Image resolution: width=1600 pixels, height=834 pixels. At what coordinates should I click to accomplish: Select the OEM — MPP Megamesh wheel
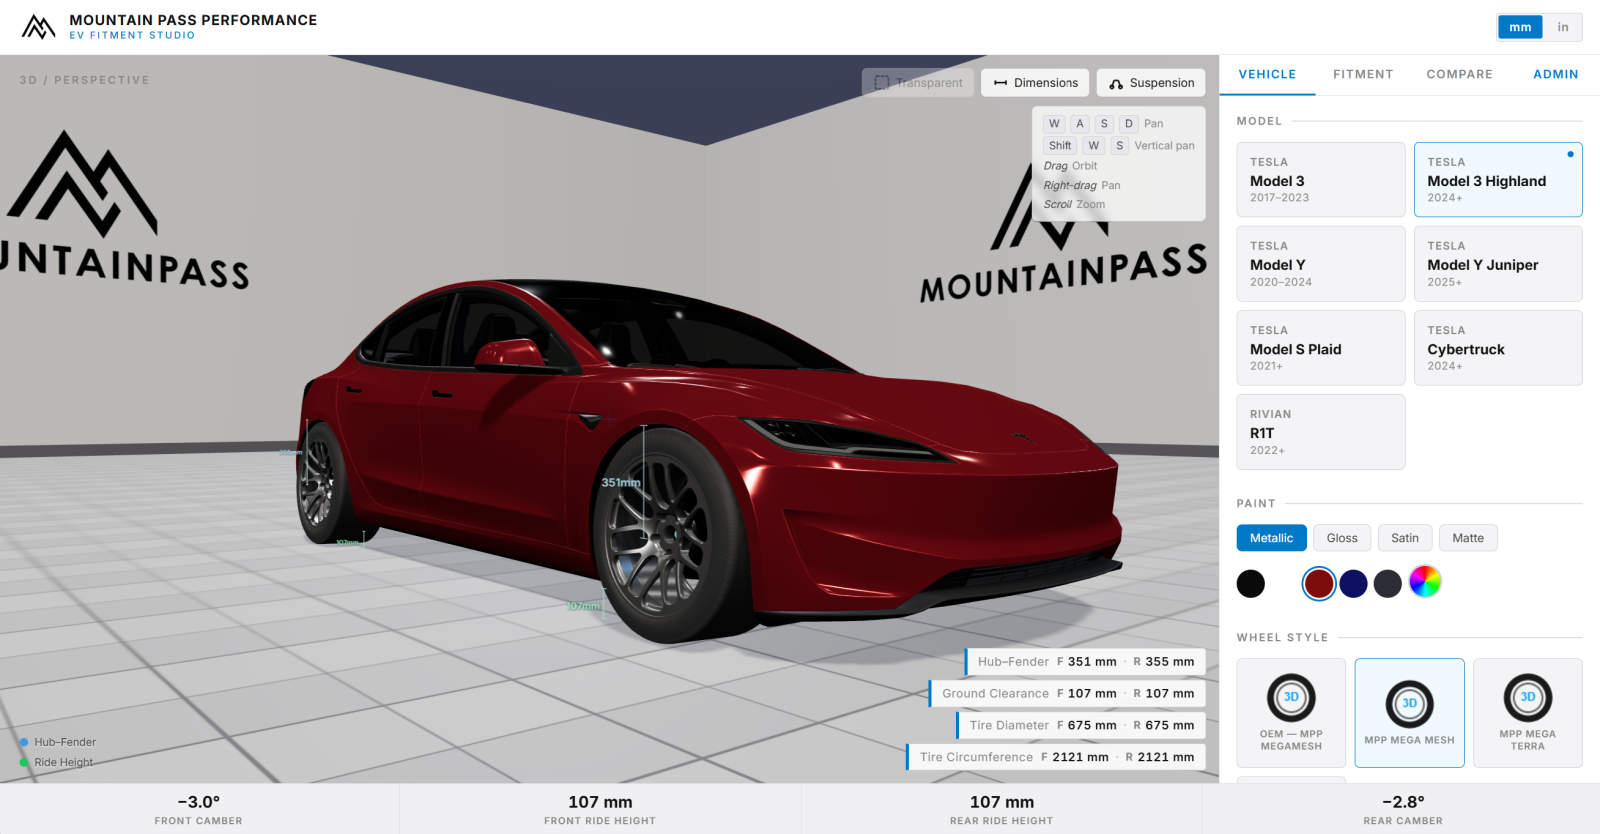[1291, 713]
